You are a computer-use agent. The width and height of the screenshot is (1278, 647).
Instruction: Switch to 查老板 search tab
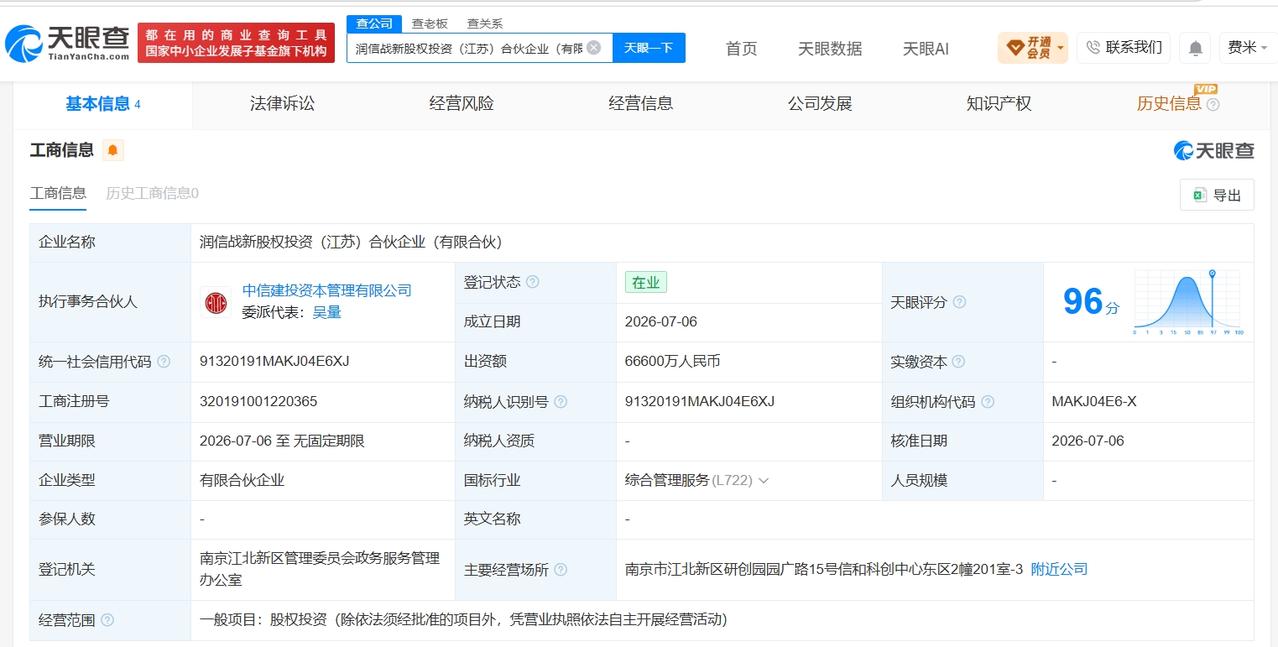point(430,23)
